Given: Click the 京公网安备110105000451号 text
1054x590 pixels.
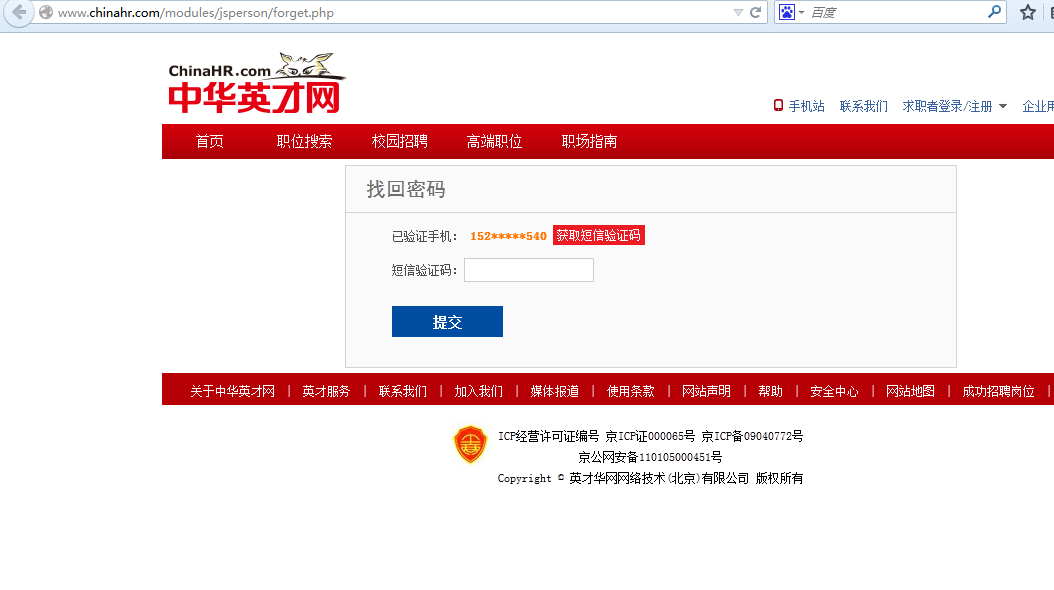Looking at the screenshot, I should tap(650, 457).
